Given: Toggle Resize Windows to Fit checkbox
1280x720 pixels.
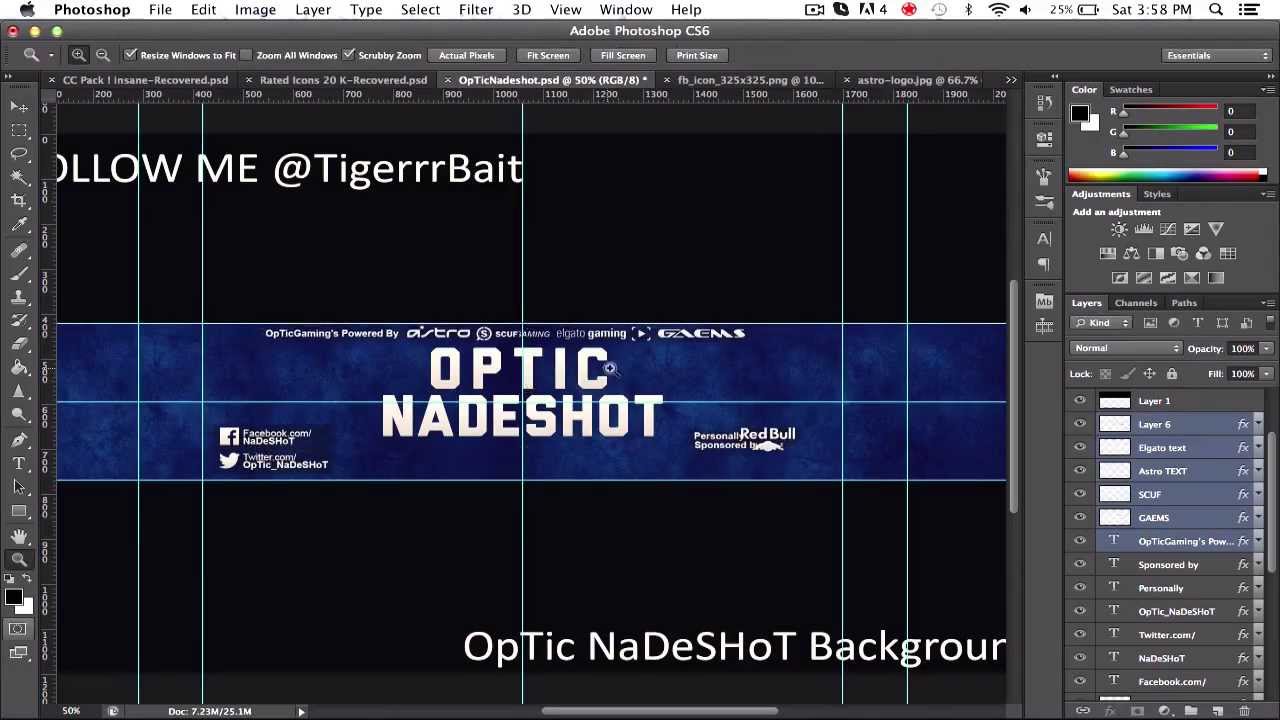Looking at the screenshot, I should tap(130, 55).
